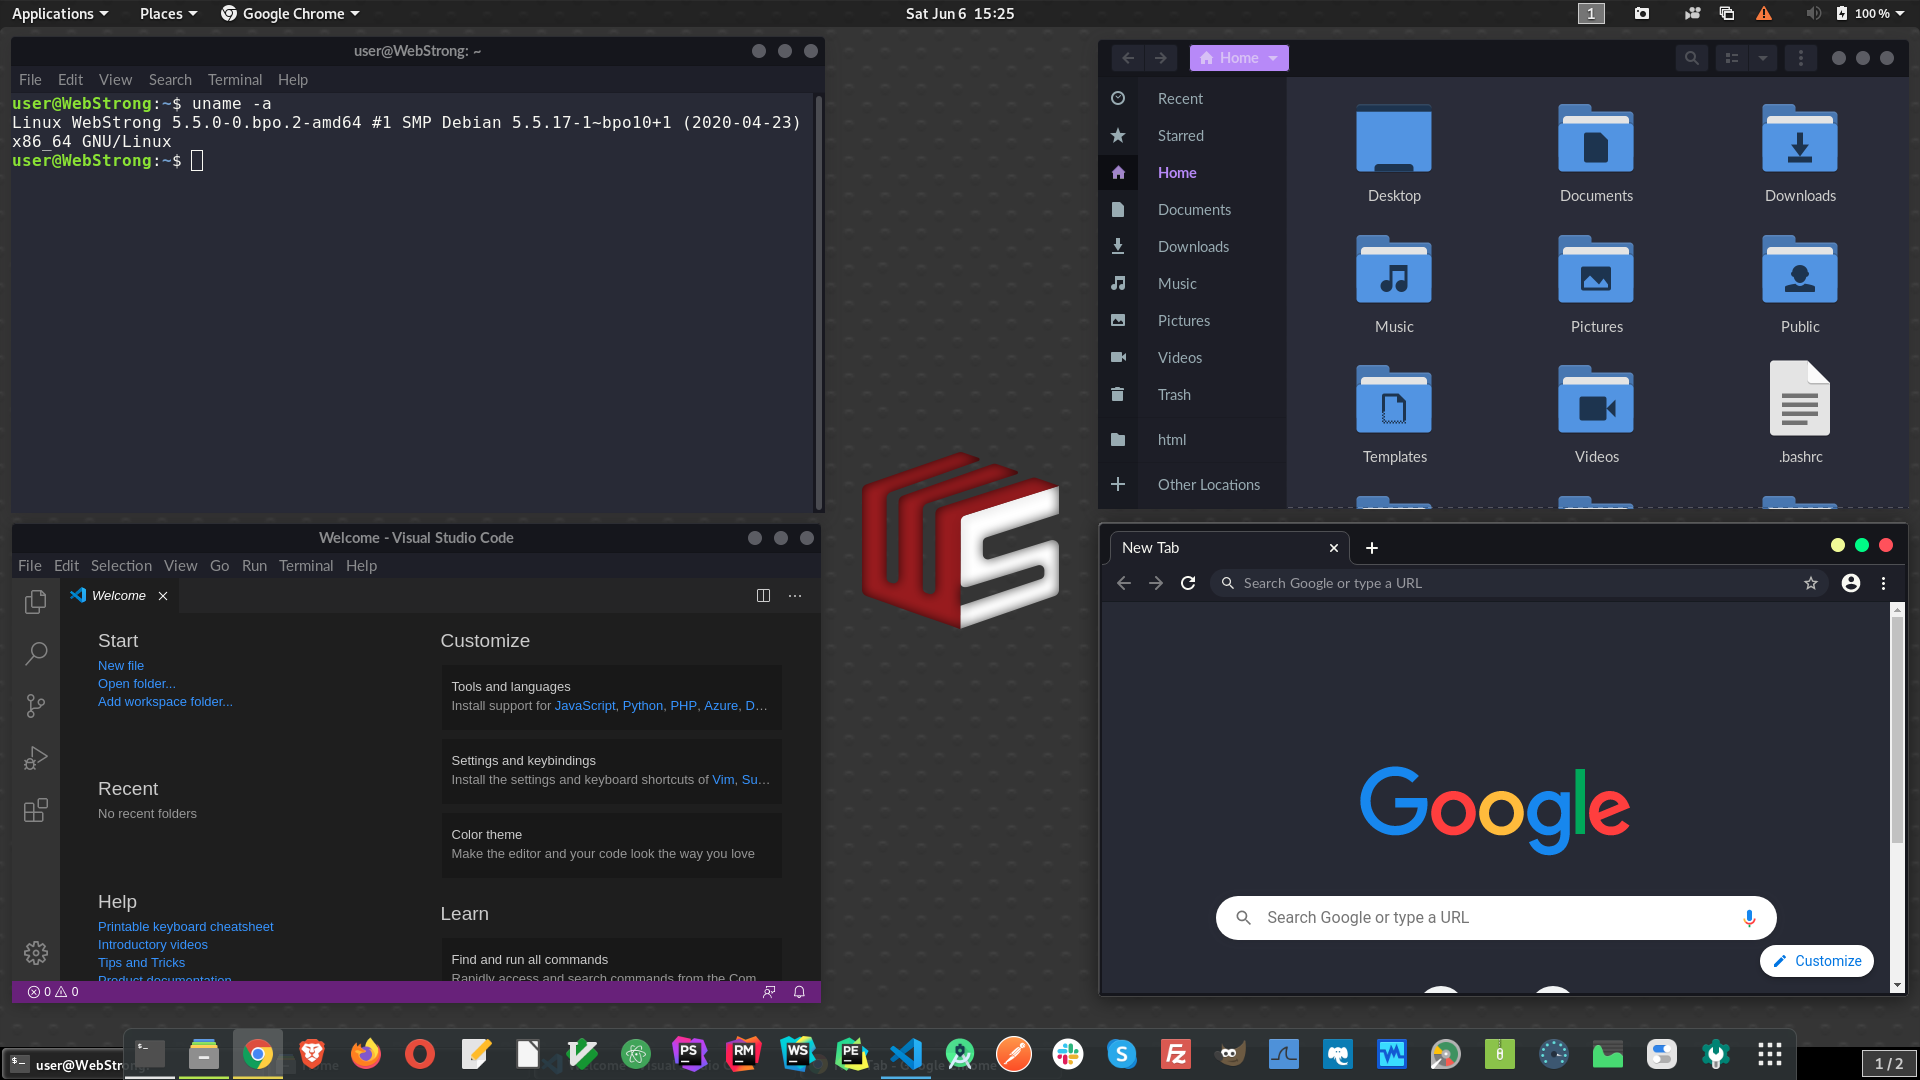Screen dimensions: 1920x1080
Task: Click Add workspace folder... link
Action: [165, 702]
